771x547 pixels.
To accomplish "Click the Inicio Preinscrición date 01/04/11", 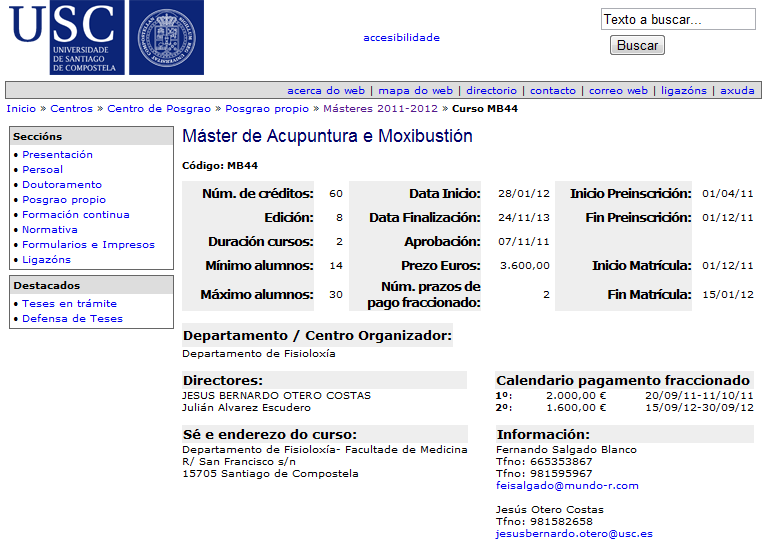I will click(x=728, y=193).
